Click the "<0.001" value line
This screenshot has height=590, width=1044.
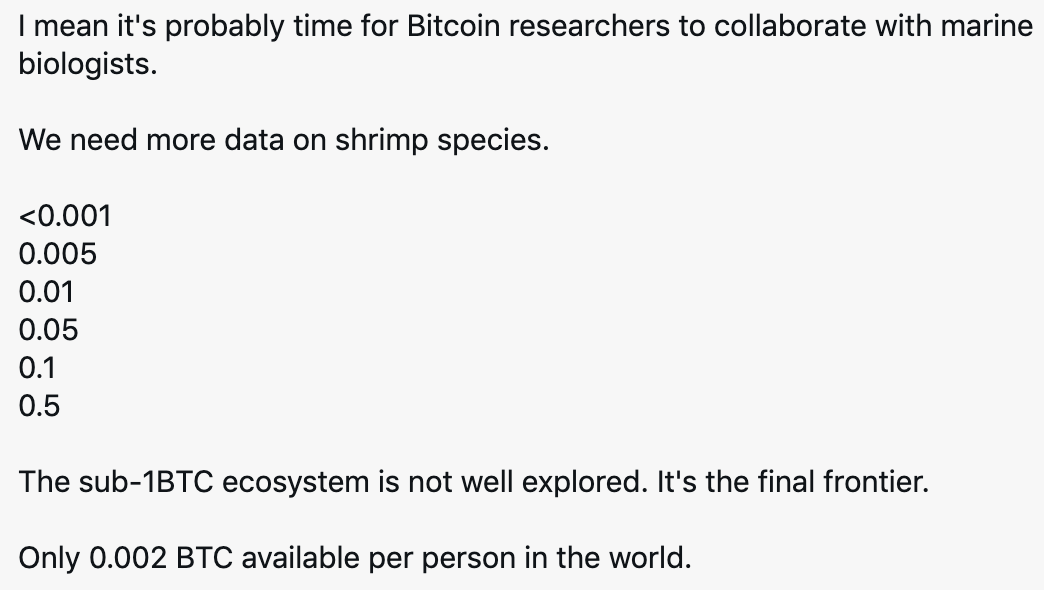click(65, 216)
